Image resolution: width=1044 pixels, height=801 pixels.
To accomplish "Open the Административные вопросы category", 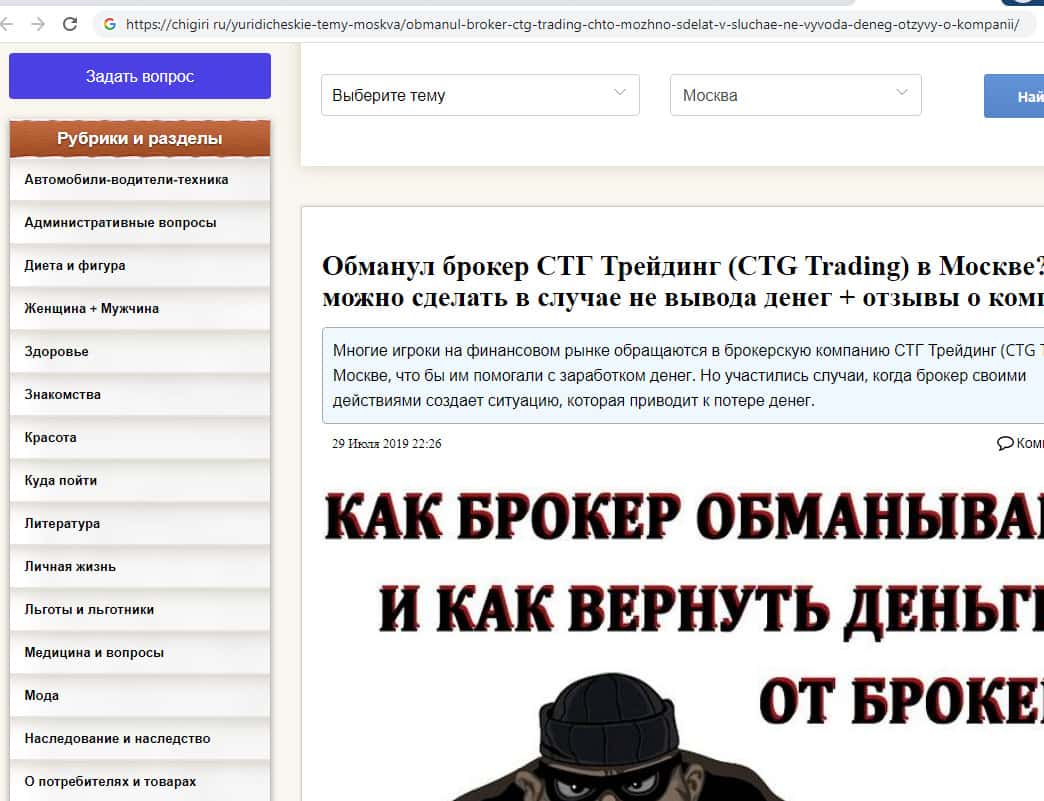I will 140,222.
